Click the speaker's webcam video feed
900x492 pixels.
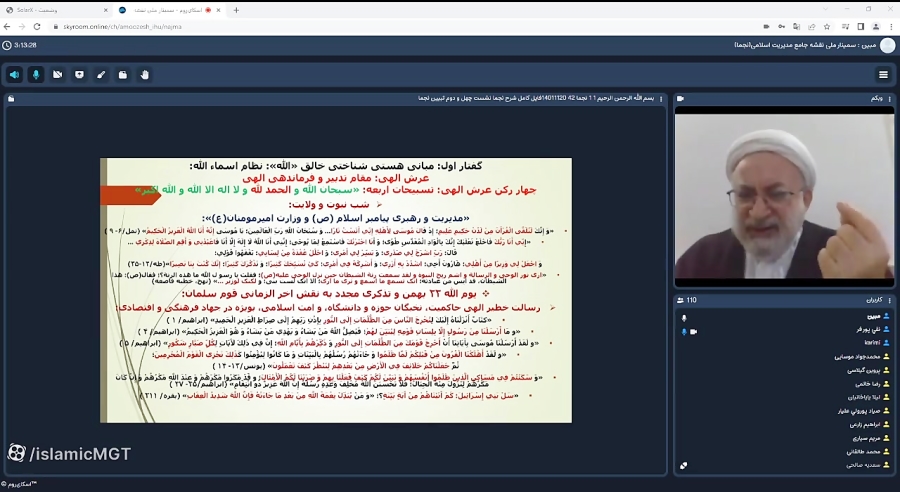click(x=784, y=196)
